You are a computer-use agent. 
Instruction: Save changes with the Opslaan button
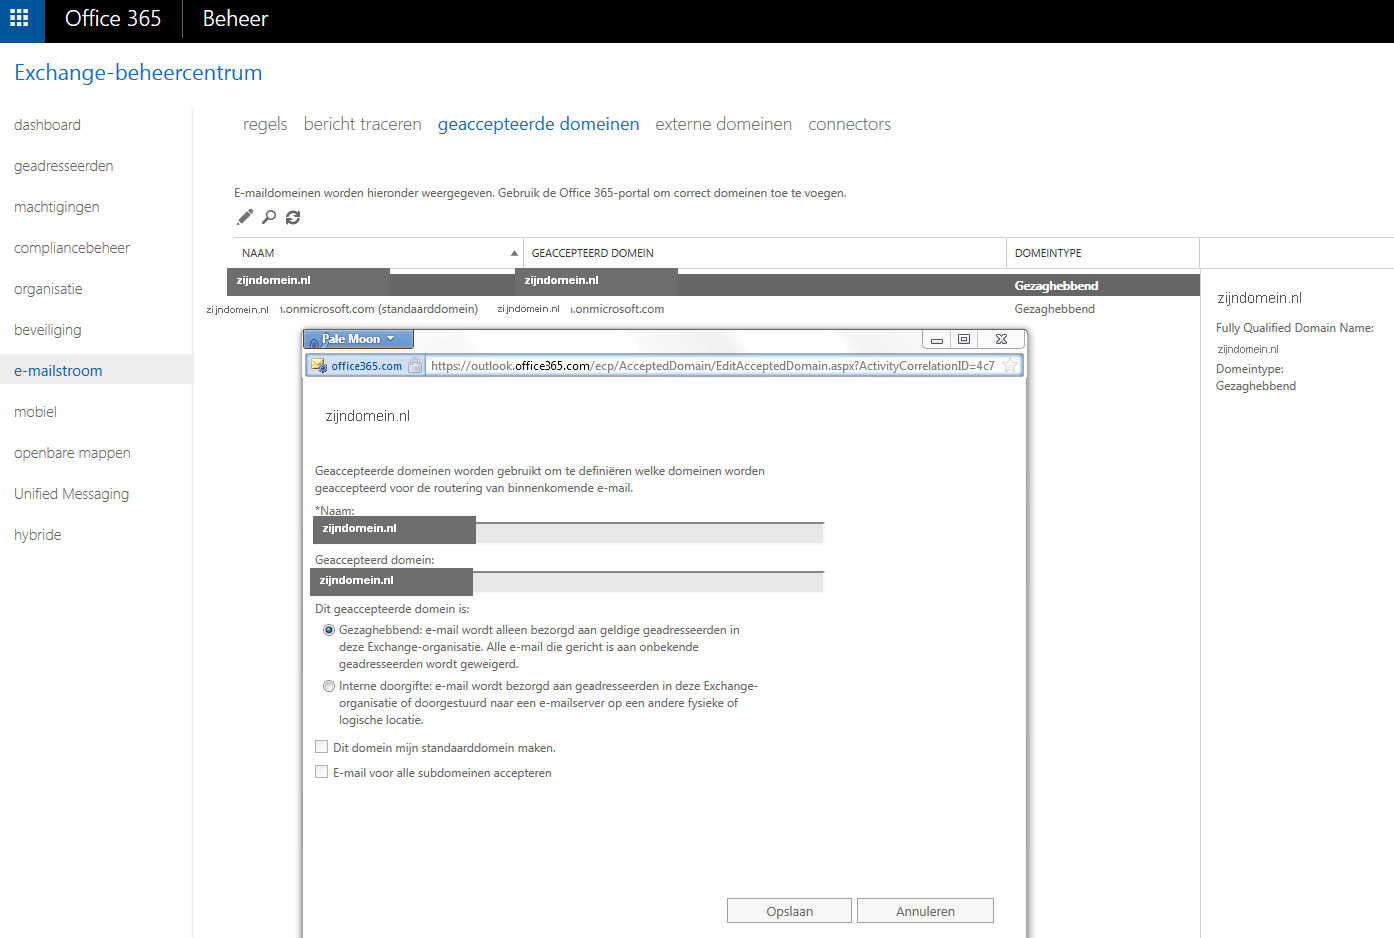(x=789, y=911)
